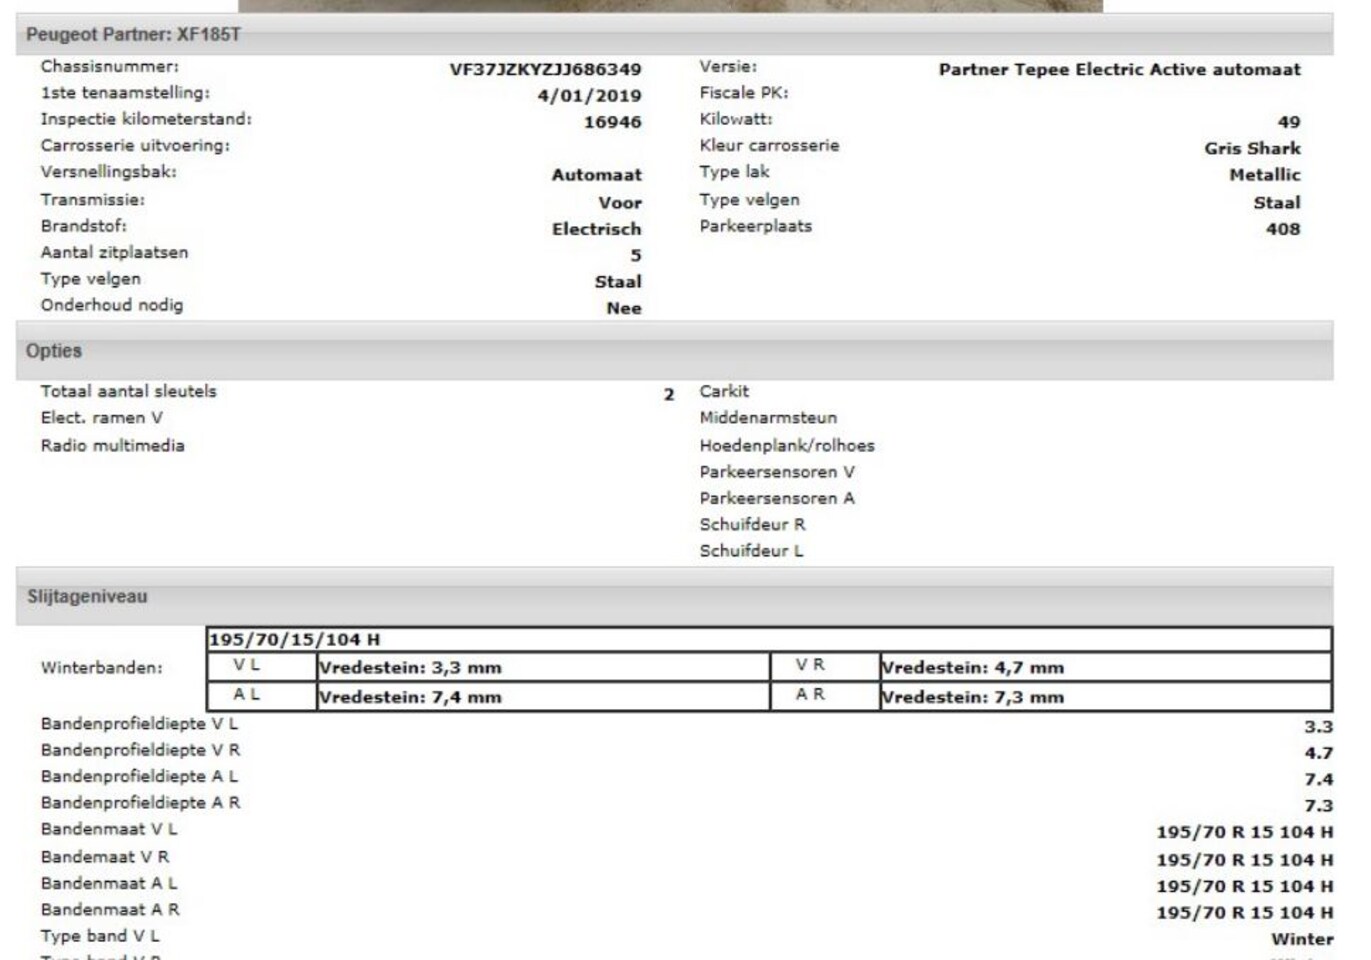The width and height of the screenshot is (1371, 960).
Task: Select the date 4/01/2019
Action: click(589, 96)
